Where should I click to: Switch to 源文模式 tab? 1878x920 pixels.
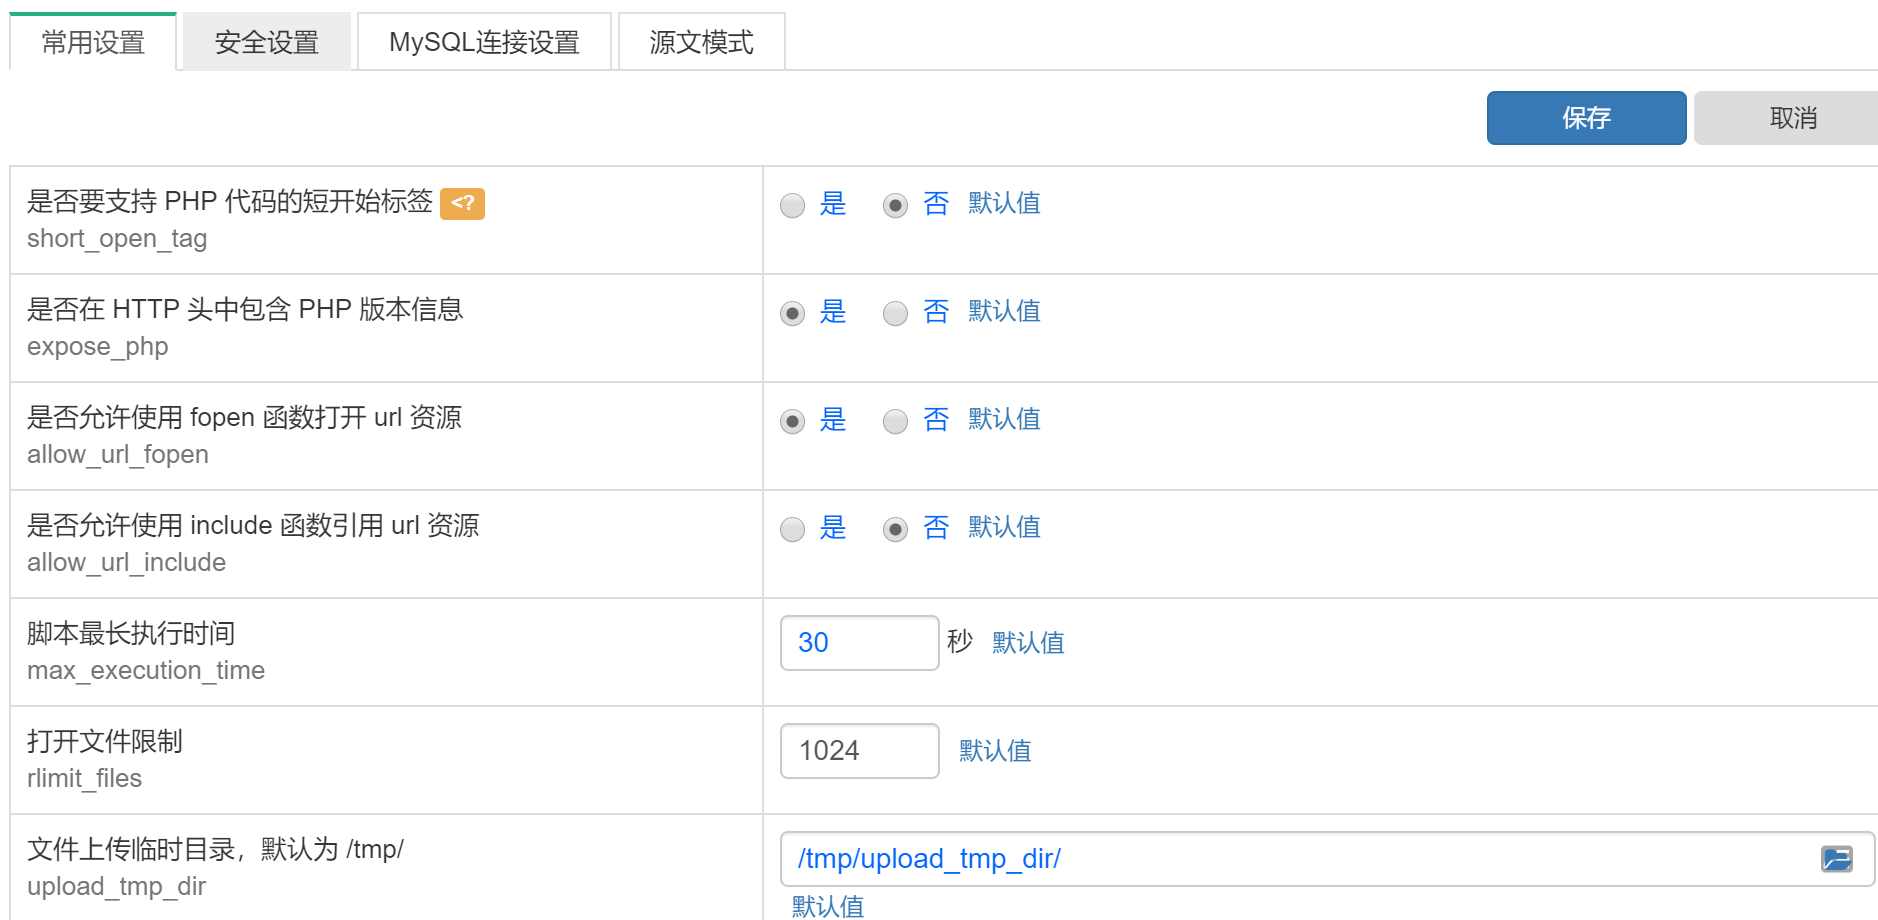point(701,42)
